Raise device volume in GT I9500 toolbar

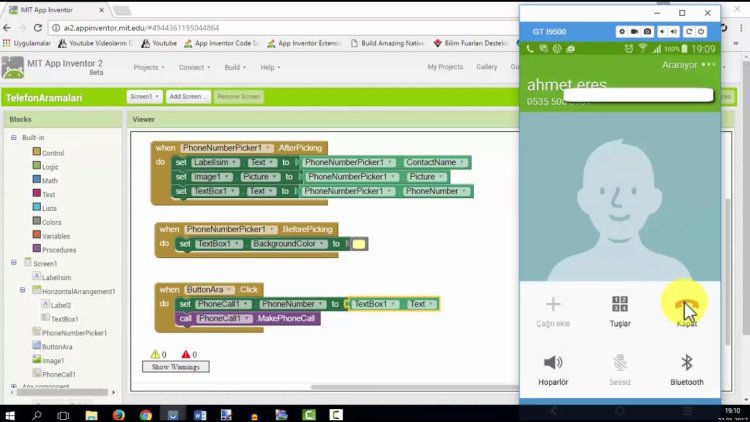click(x=674, y=32)
